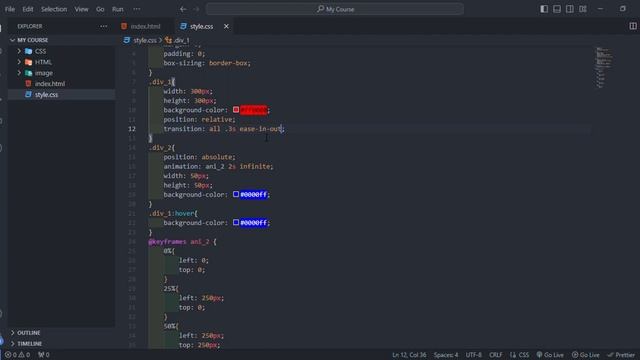Viewport: 640px width, 360px height.
Task: Customize layout icon in title bar
Action: pyautogui.click(x=583, y=9)
